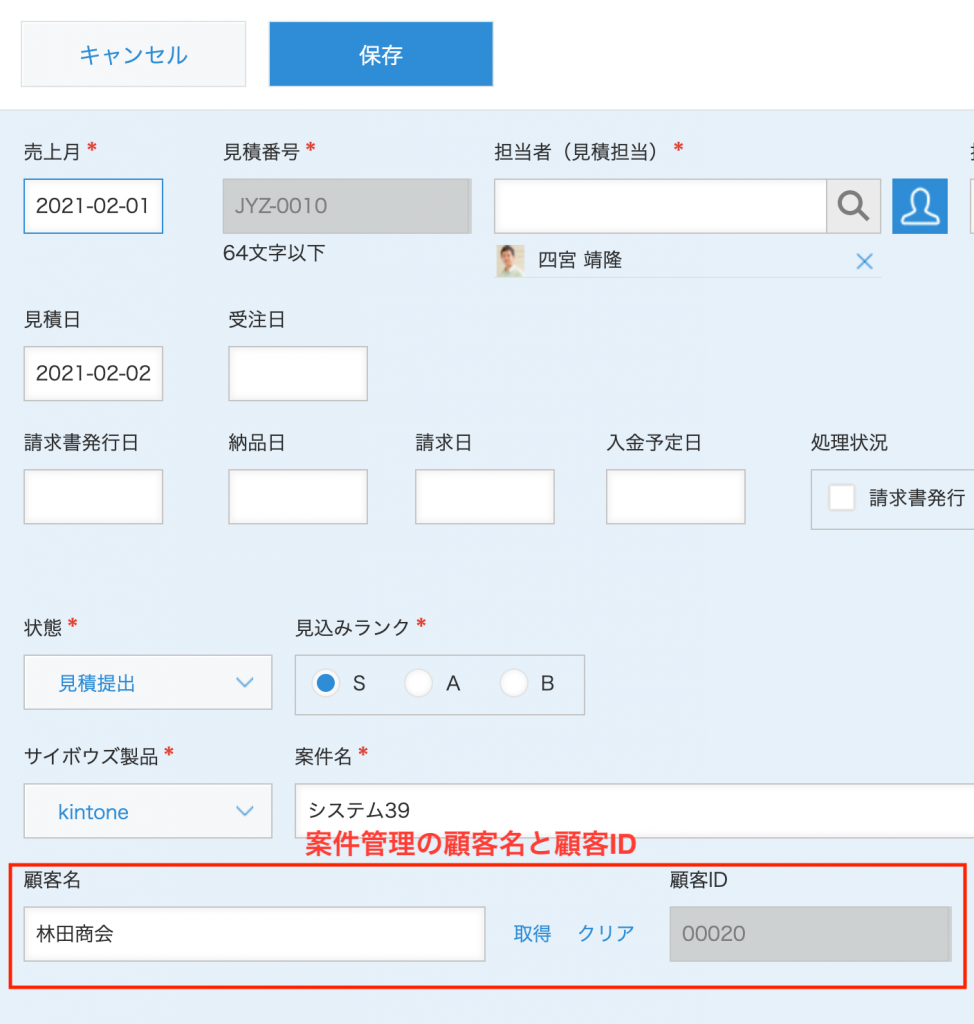Click the empty 入金予定日 field
This screenshot has height=1024, width=974.
click(x=675, y=496)
